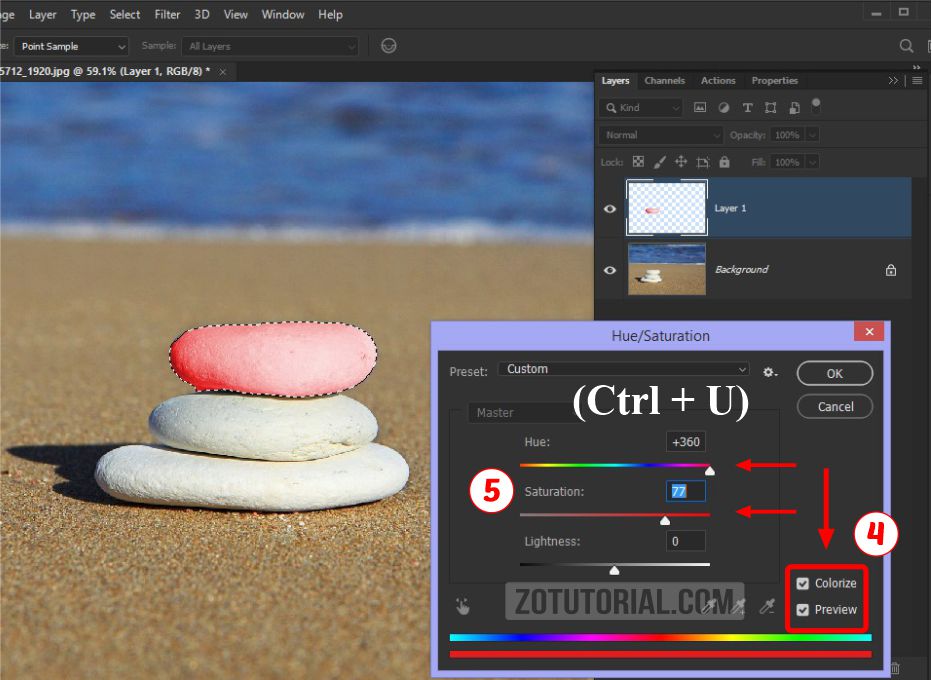The image size is (932, 680).
Task: Switch to the Channels tab
Action: click(x=665, y=80)
